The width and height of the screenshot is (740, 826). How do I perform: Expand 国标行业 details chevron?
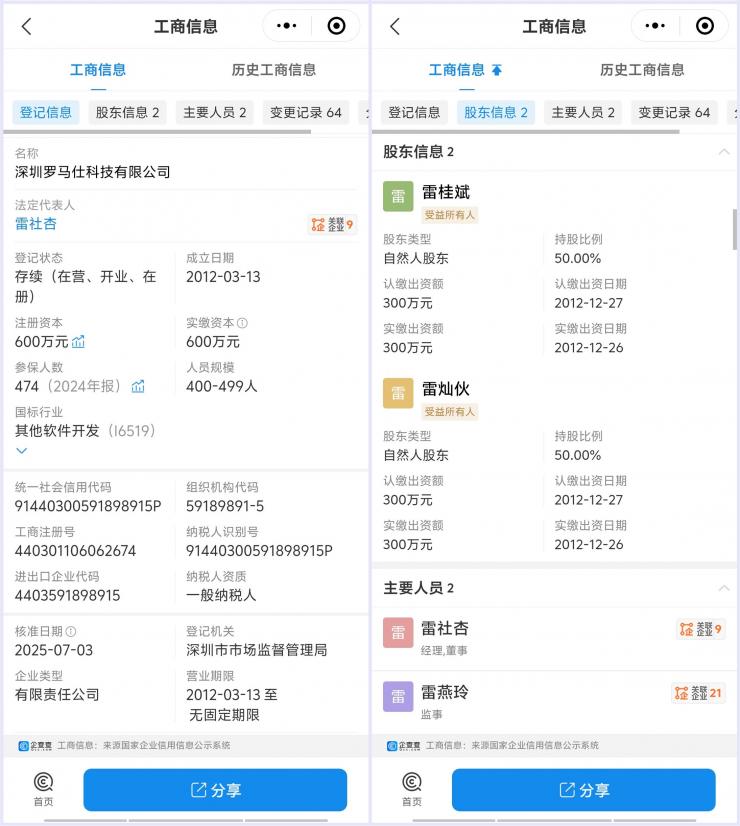click(x=22, y=451)
